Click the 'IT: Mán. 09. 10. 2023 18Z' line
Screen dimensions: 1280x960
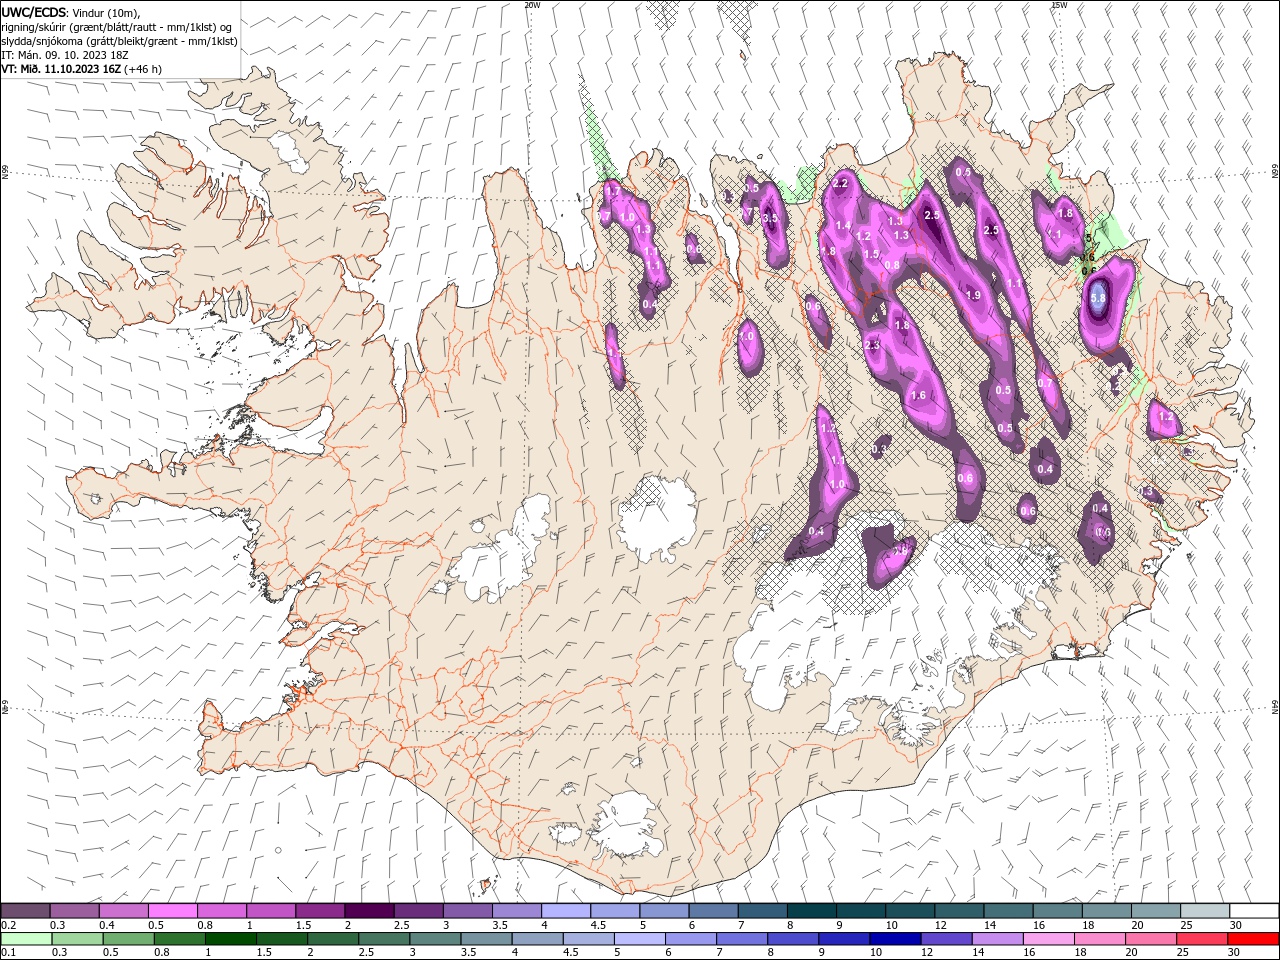click(66, 55)
